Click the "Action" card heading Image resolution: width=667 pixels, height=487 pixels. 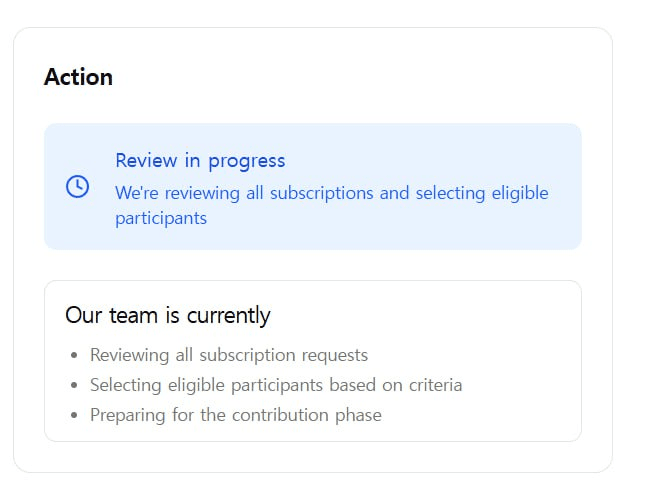tap(78, 77)
